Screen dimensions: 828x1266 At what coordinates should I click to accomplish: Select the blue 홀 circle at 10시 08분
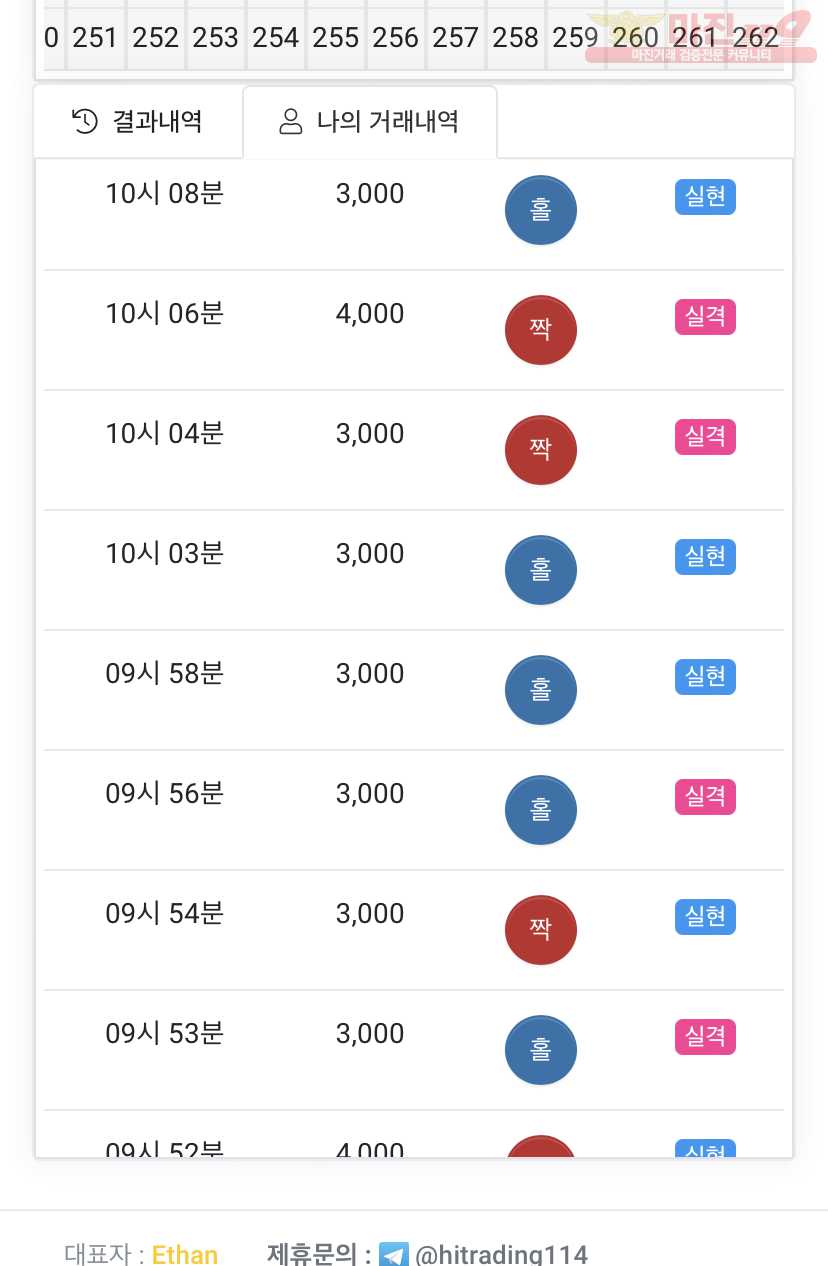[541, 210]
